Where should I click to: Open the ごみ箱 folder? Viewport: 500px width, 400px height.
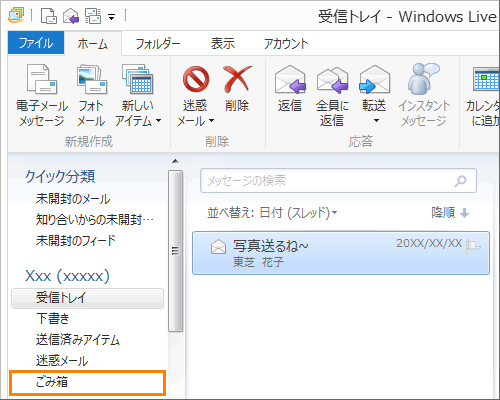[87, 382]
